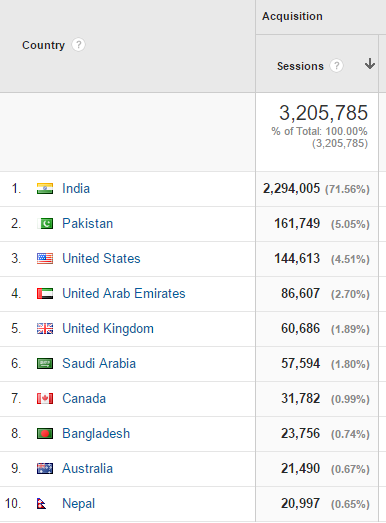The height and width of the screenshot is (523, 386).
Task: Click the India flag icon
Action: tap(45, 188)
